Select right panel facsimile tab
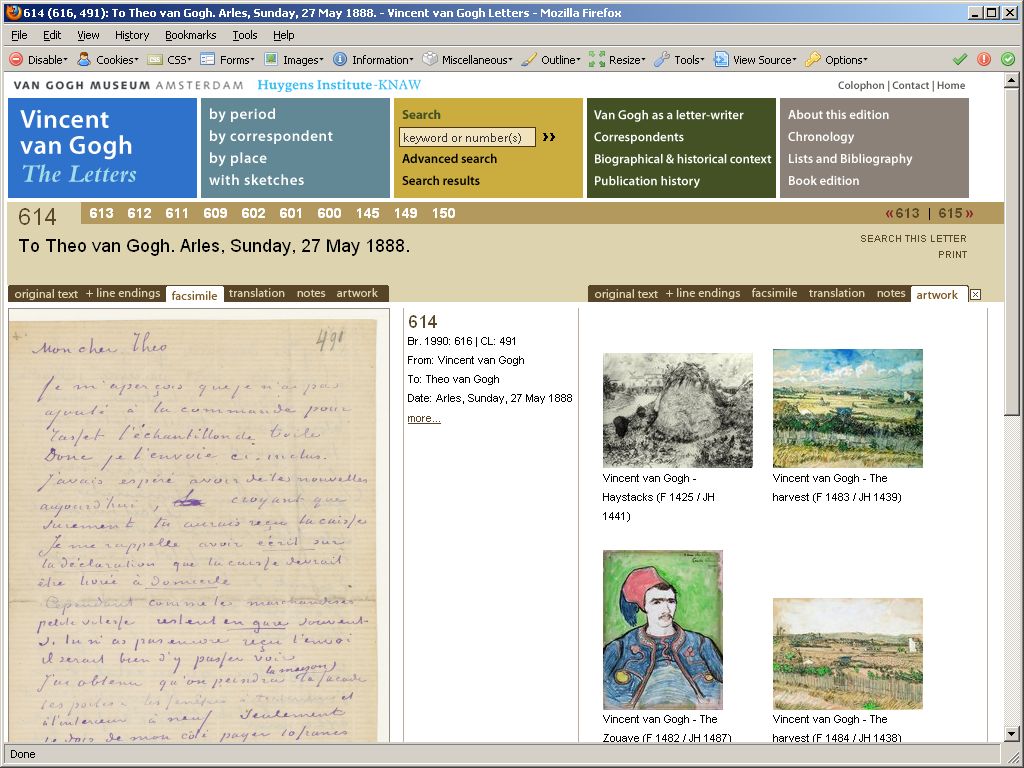This screenshot has width=1024, height=768. [774, 293]
